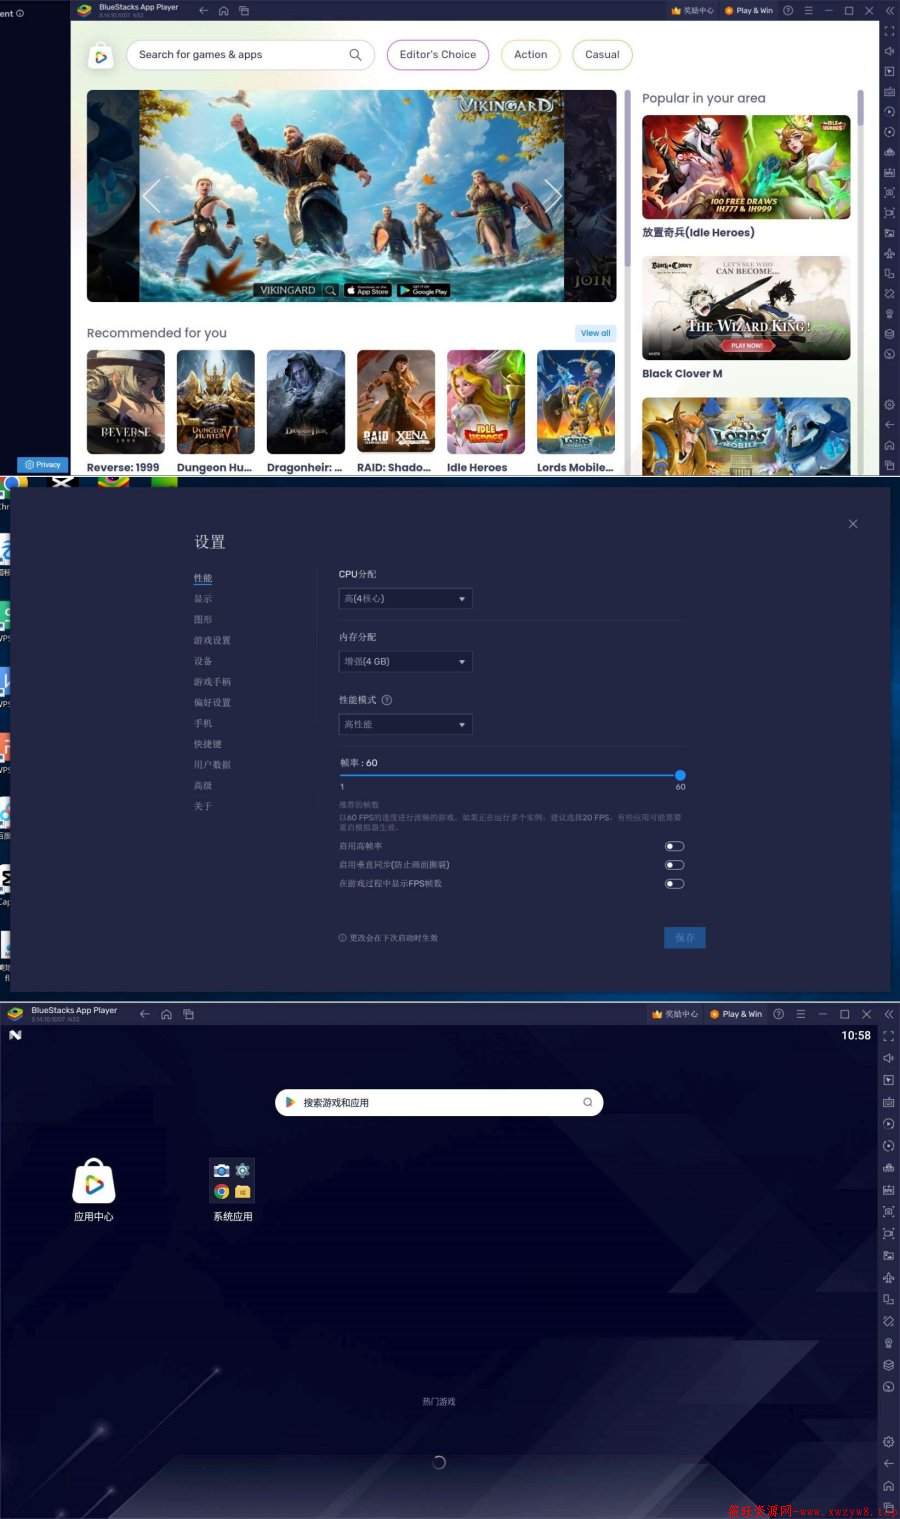This screenshot has height=1519, width=900.
Task: Open the CPU分配 dropdown
Action: pyautogui.click(x=405, y=599)
